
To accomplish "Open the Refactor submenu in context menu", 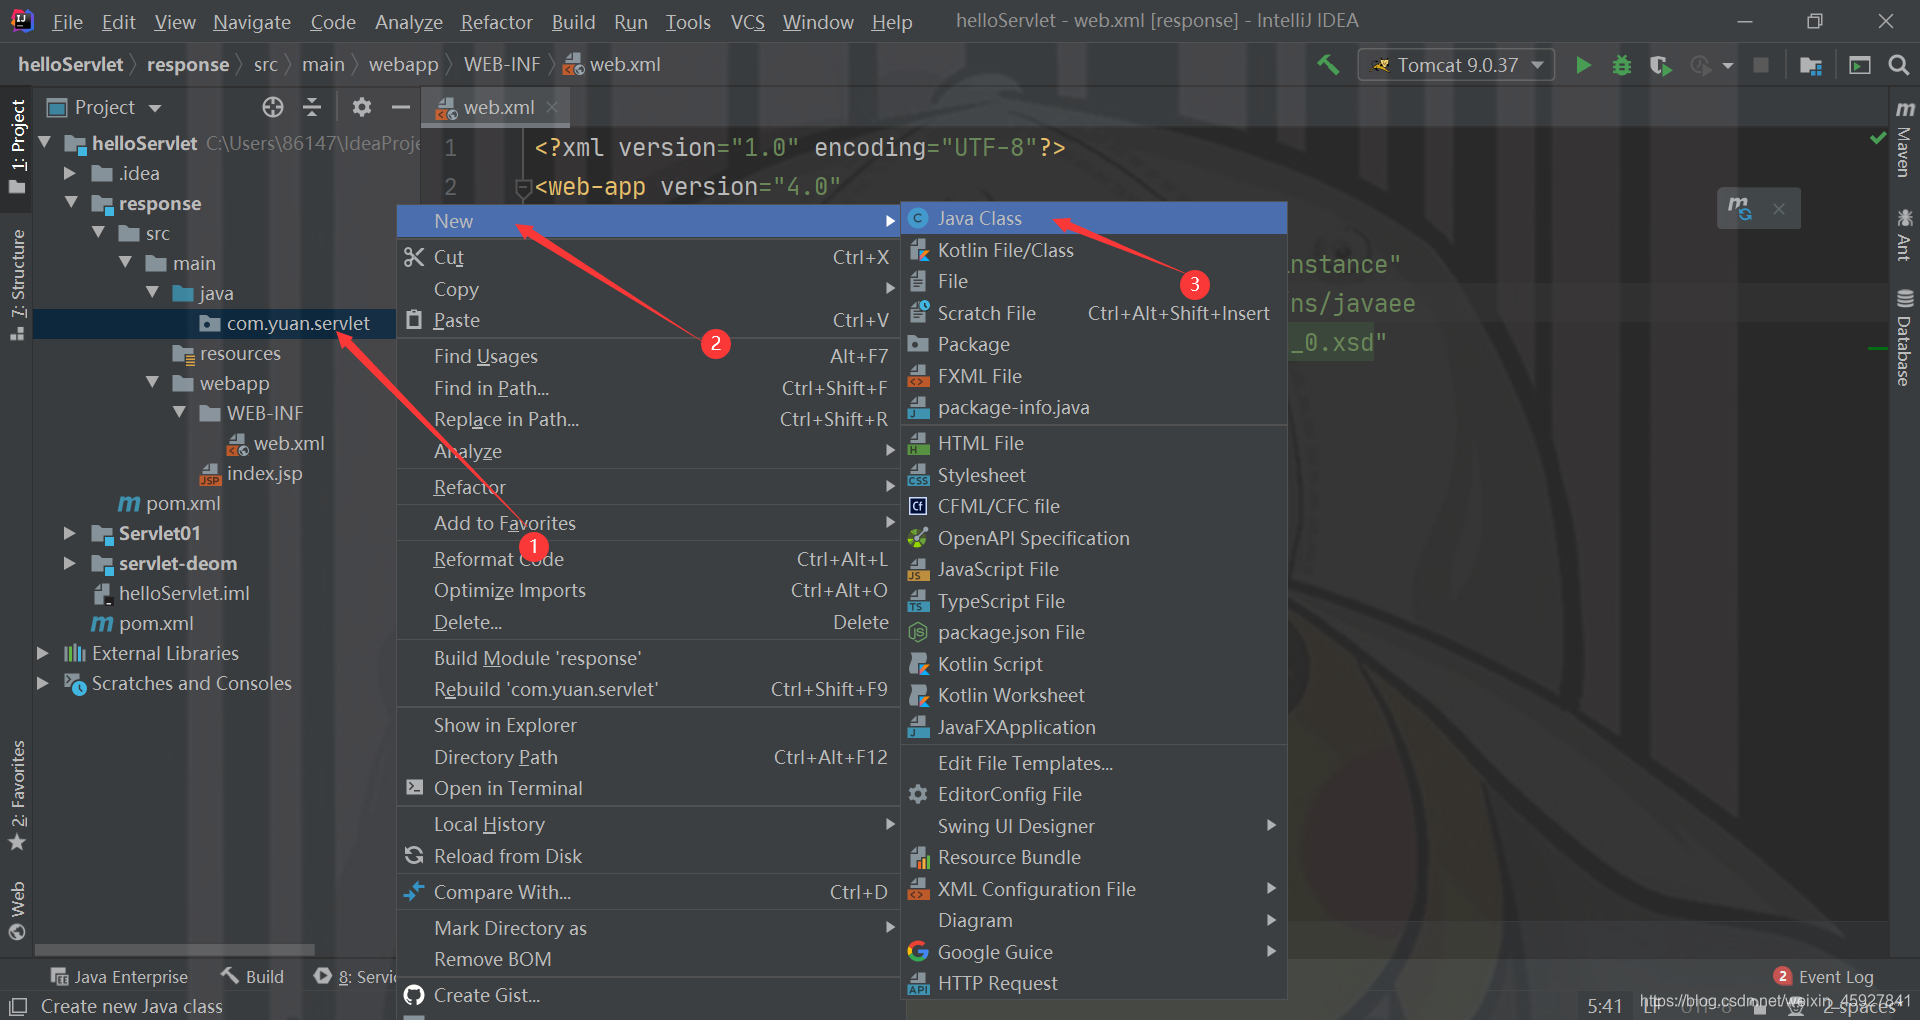I will pyautogui.click(x=649, y=487).
